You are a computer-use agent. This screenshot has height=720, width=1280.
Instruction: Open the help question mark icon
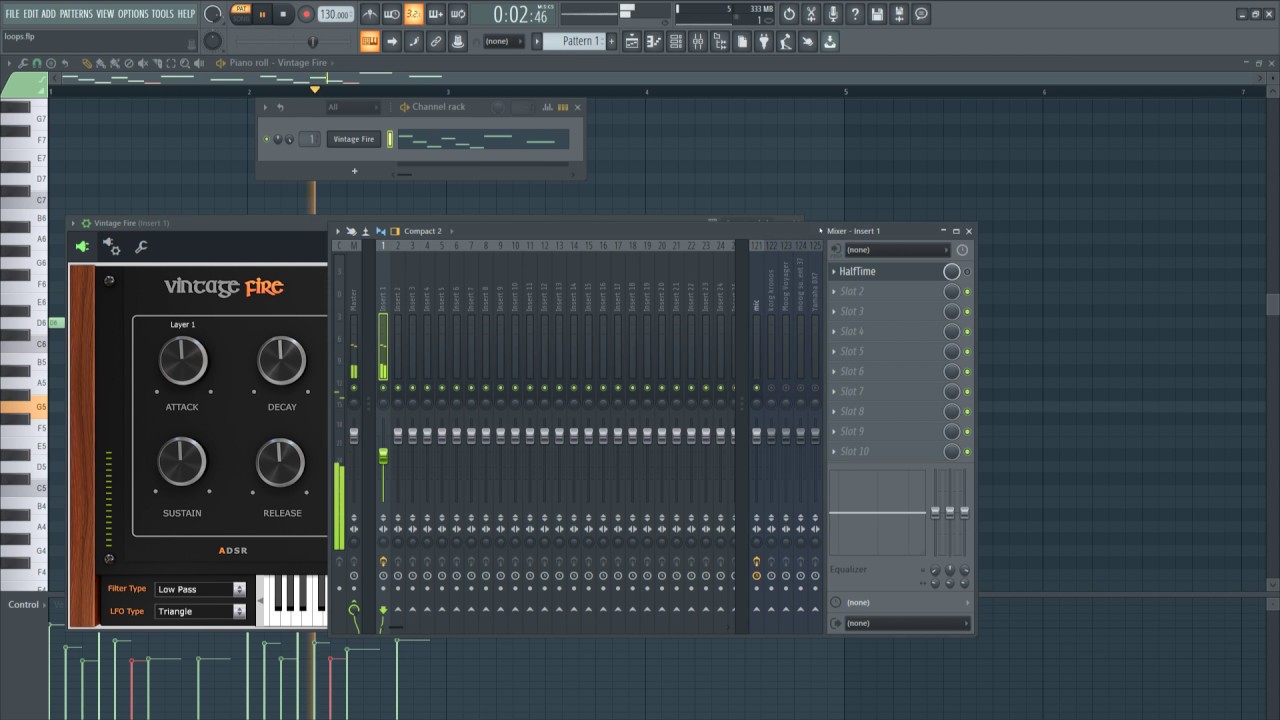tap(855, 14)
